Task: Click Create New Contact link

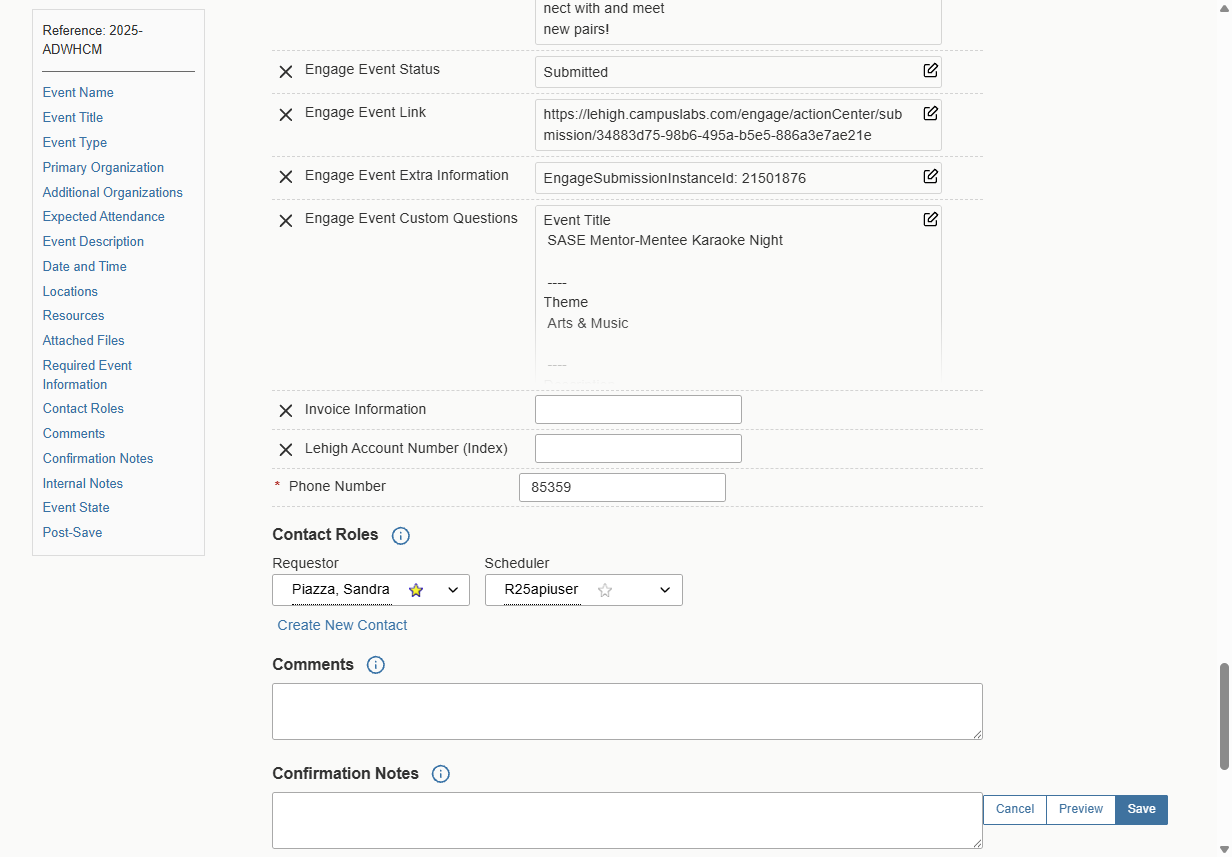Action: coord(342,625)
